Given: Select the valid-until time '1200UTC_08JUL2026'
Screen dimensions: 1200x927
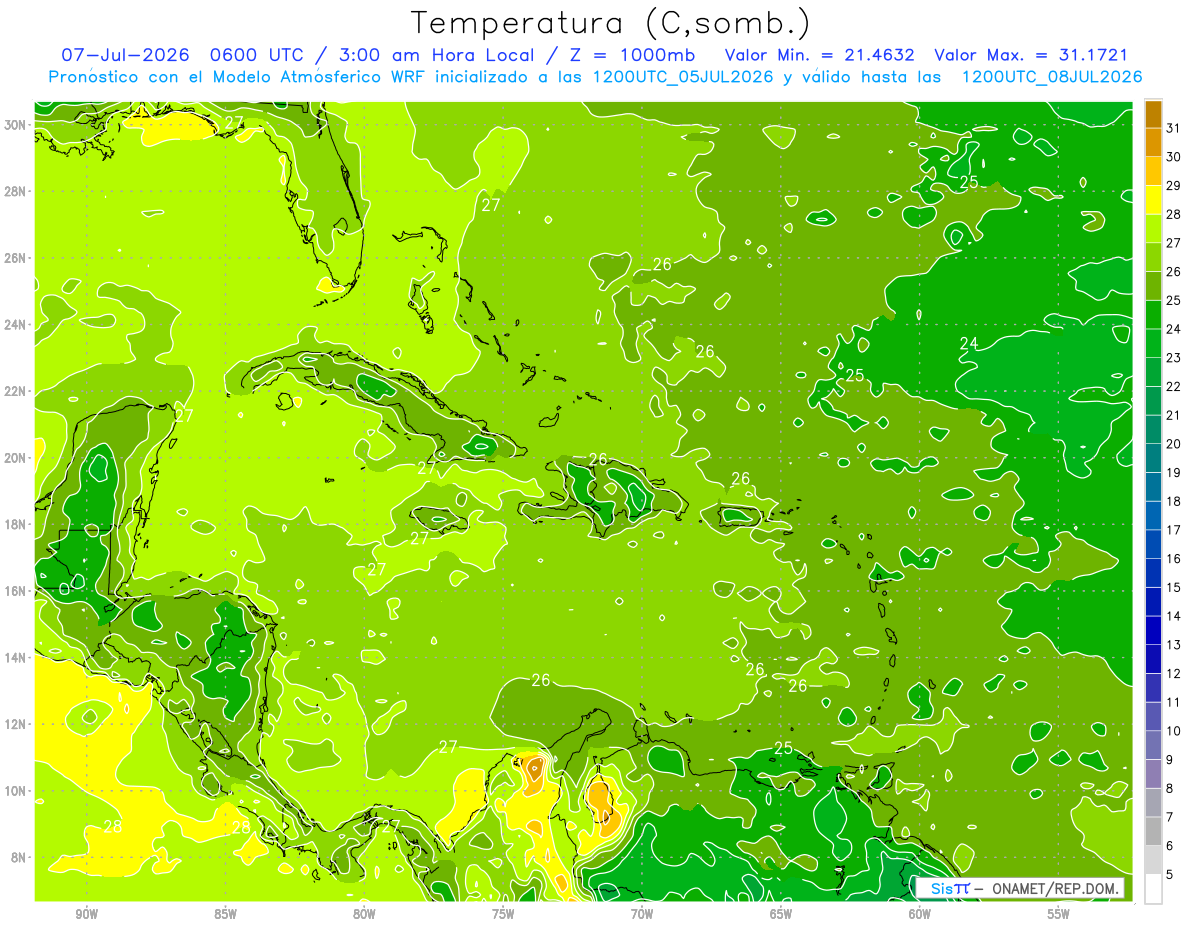Looking at the screenshot, I should (x=1052, y=77).
